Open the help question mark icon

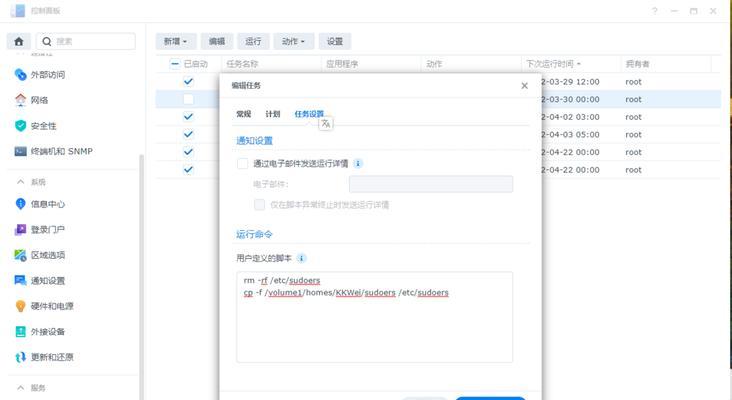[x=655, y=11]
